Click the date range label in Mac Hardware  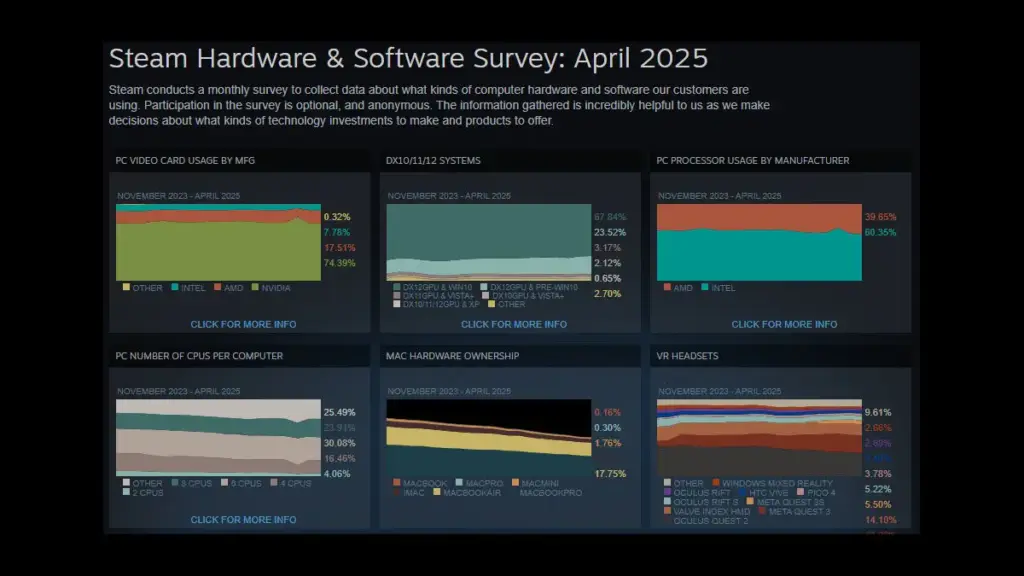coord(449,391)
